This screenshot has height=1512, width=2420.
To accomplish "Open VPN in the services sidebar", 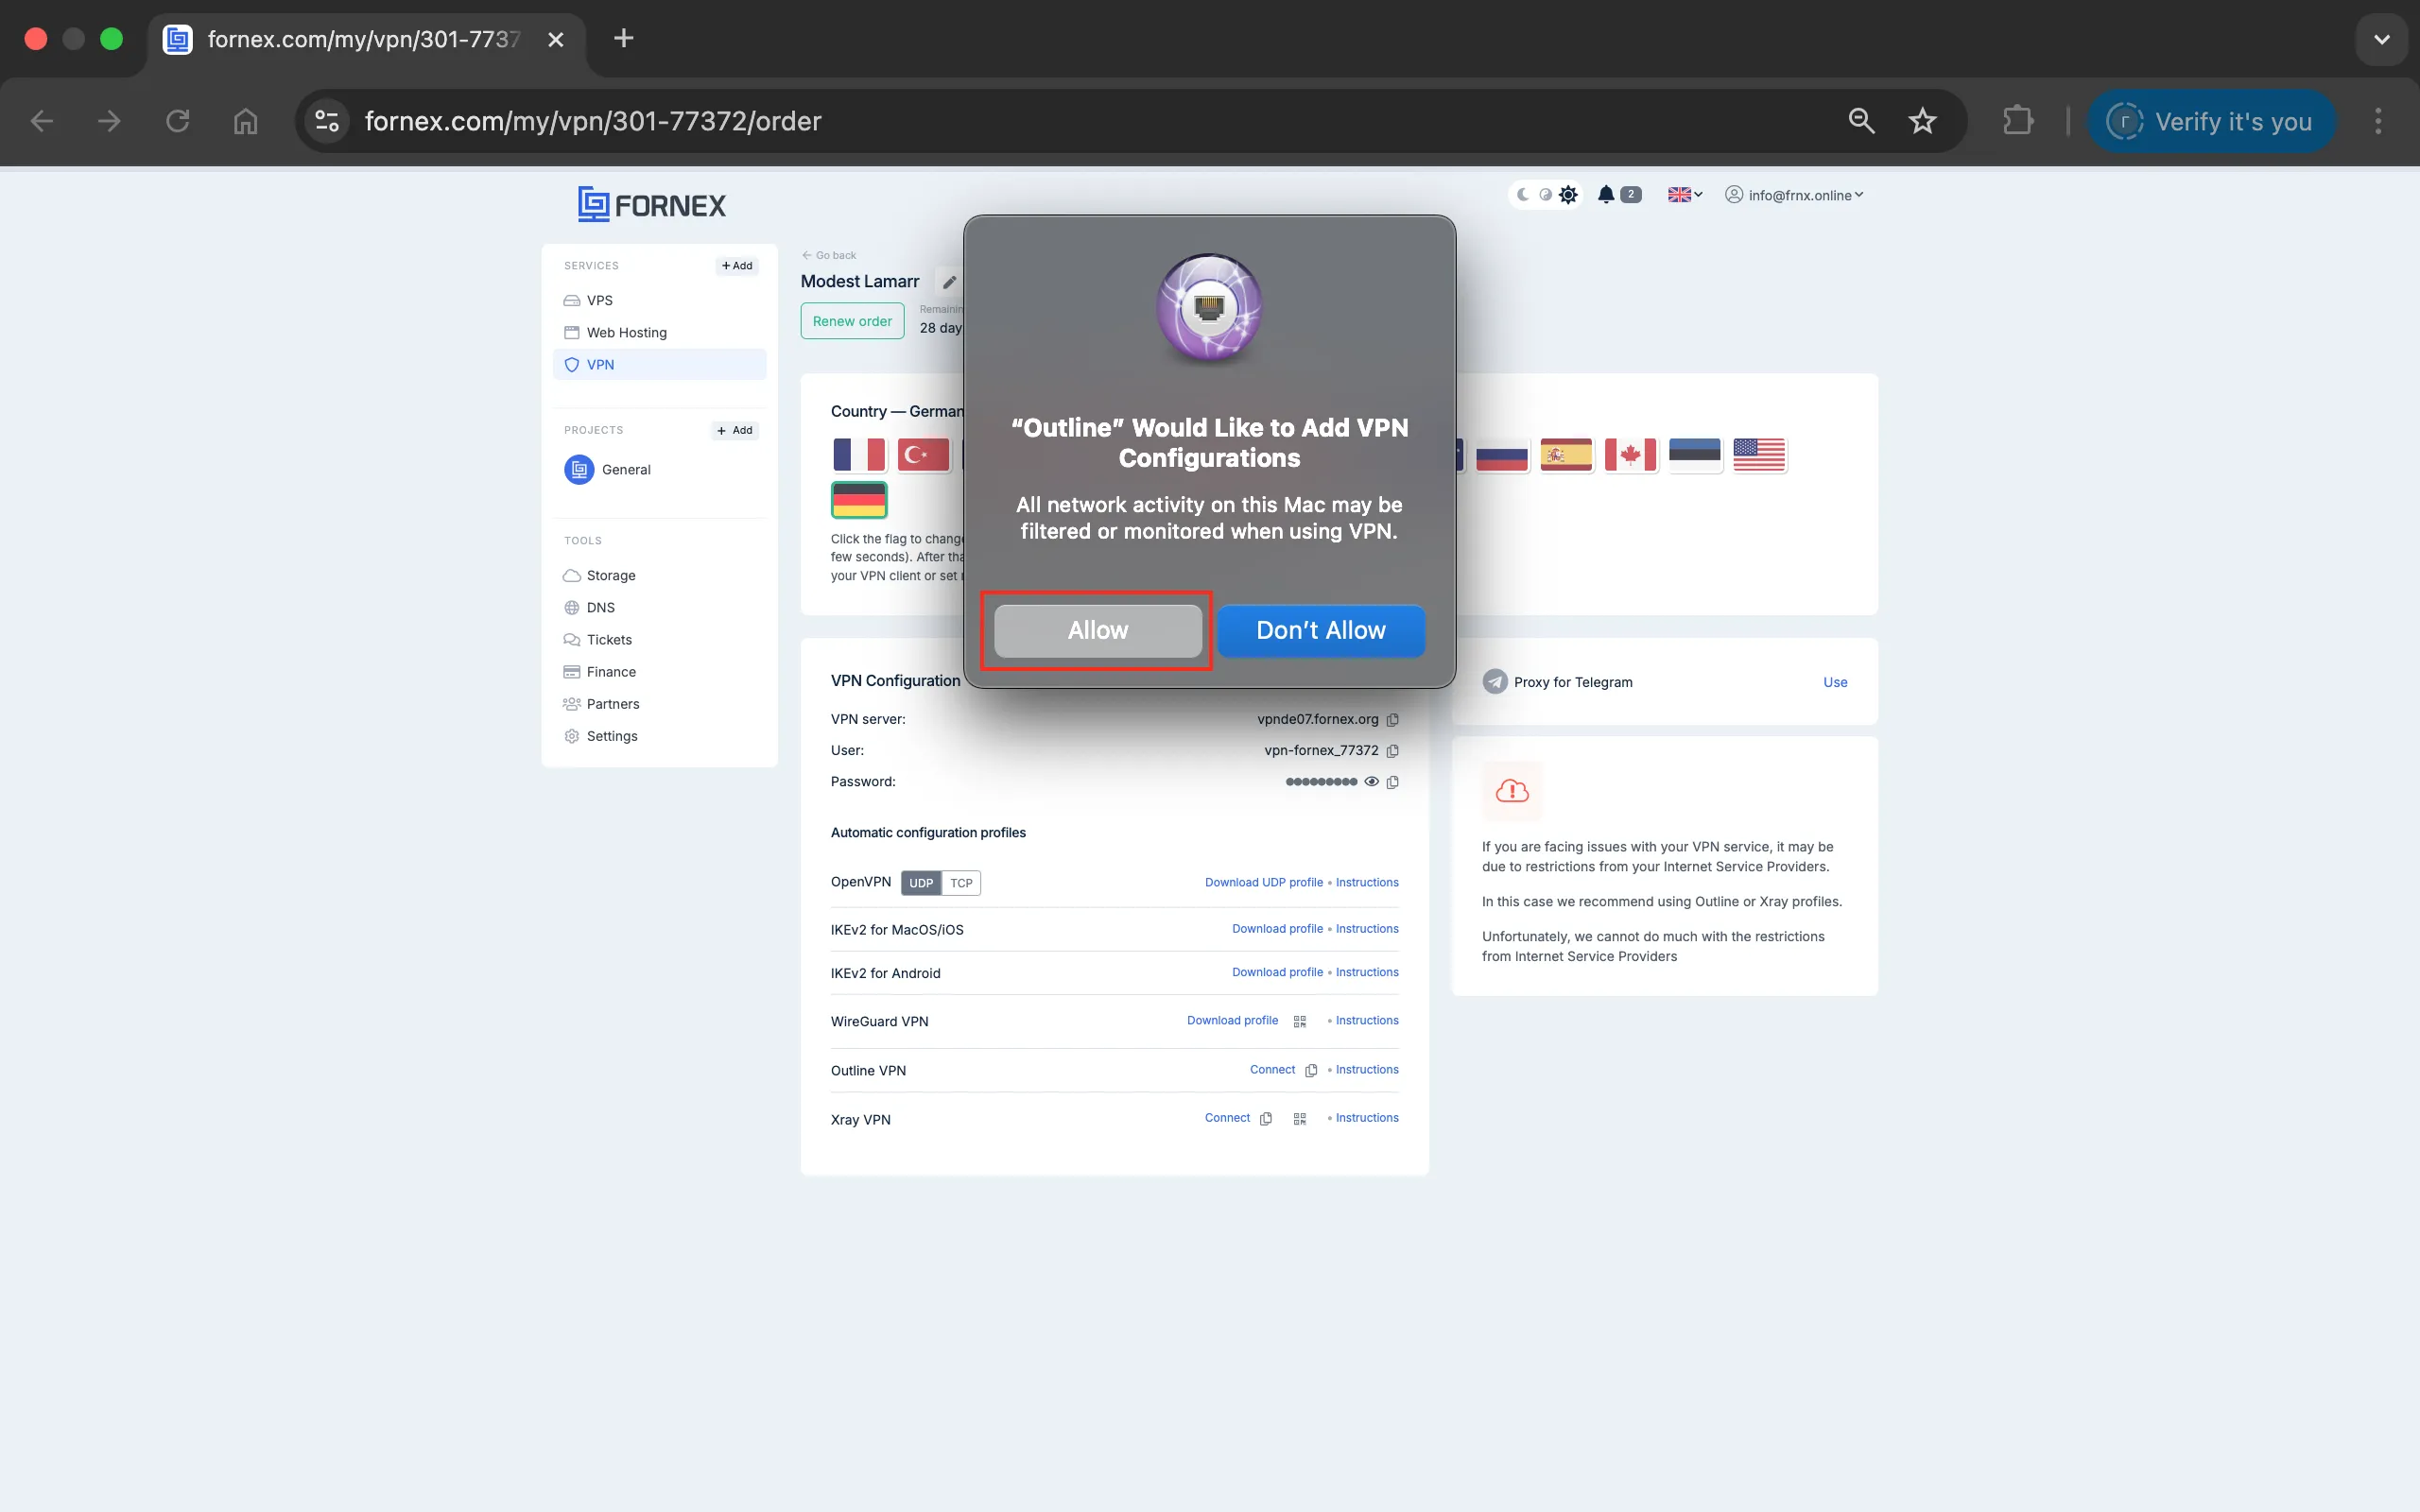I will point(659,364).
